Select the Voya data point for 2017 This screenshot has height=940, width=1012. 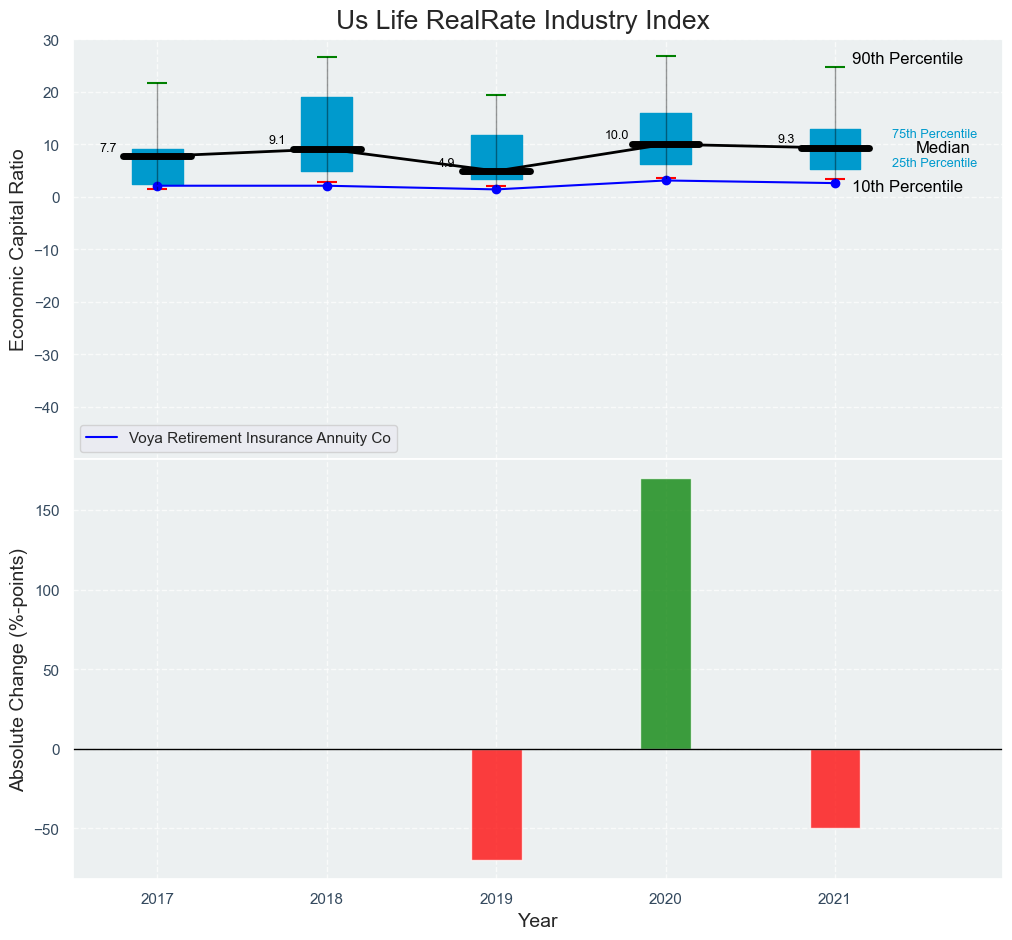tap(157, 186)
